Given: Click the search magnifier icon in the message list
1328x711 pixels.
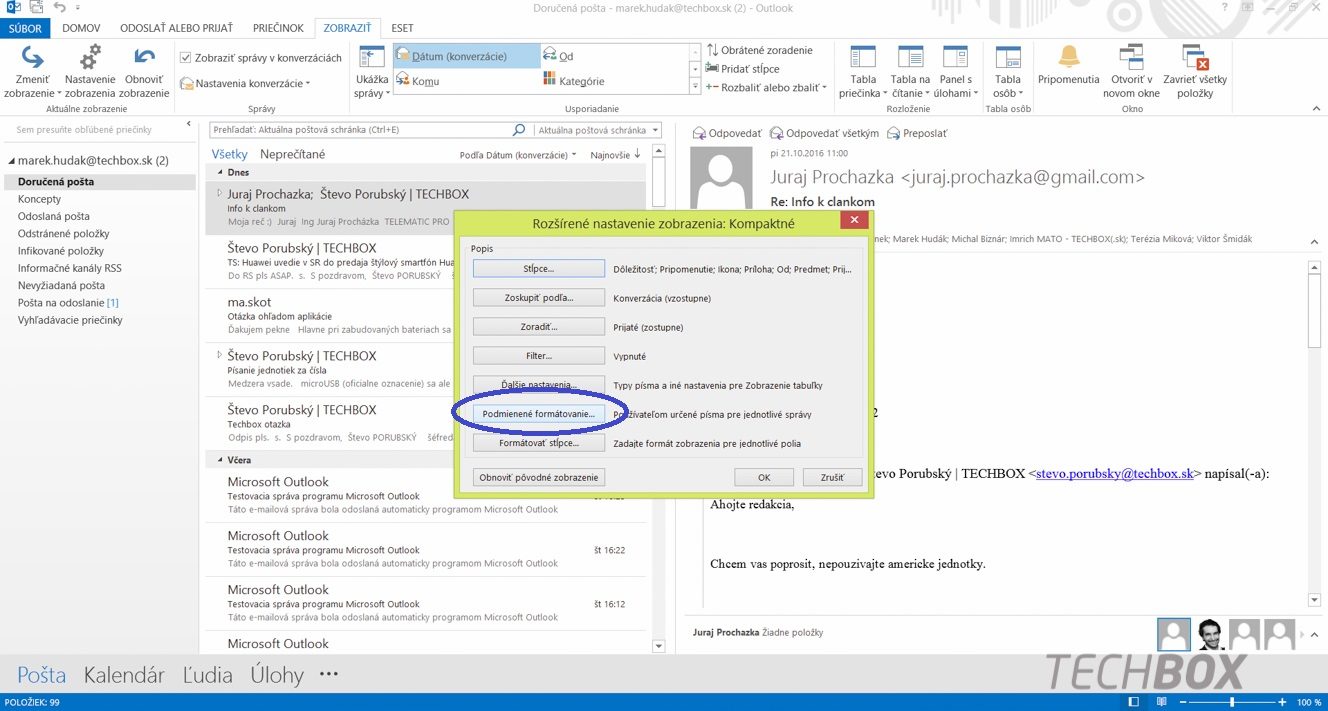Looking at the screenshot, I should coord(518,130).
